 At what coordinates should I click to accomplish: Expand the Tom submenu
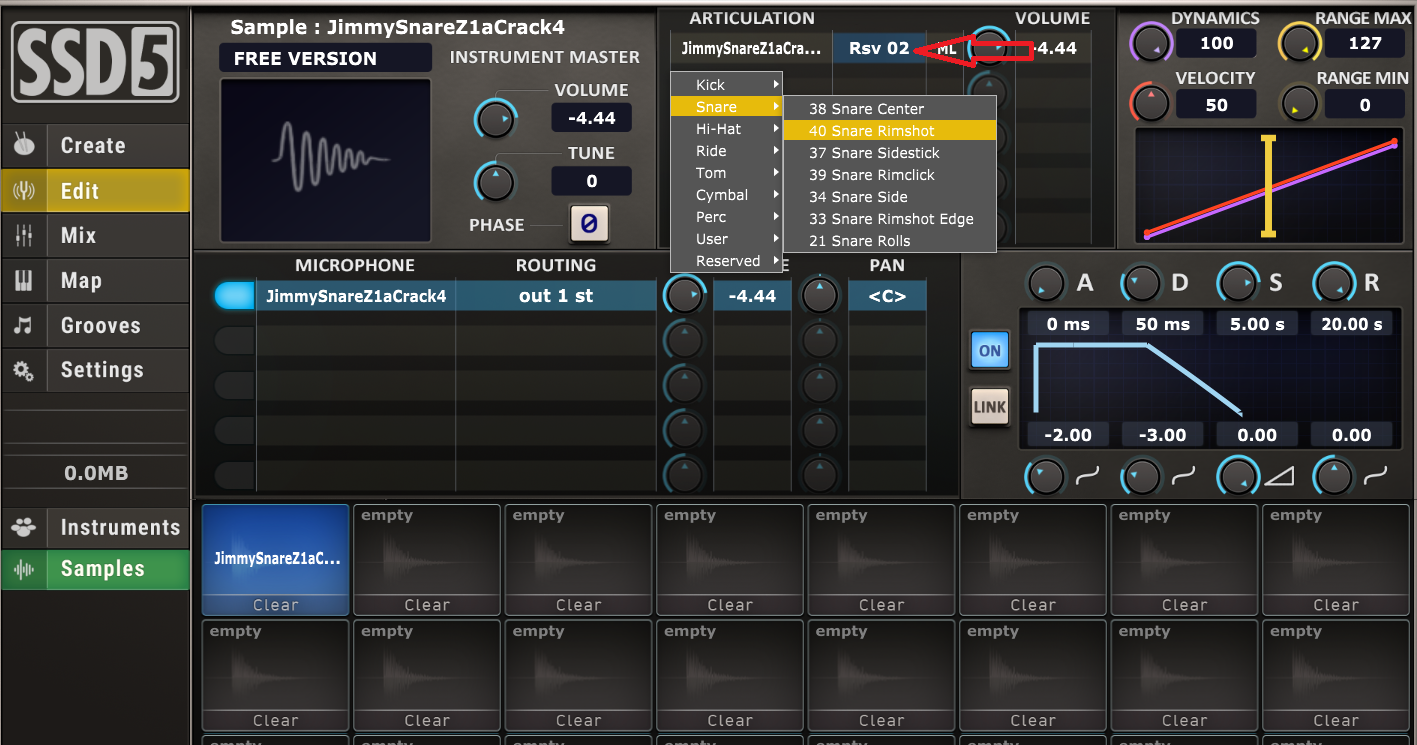click(x=726, y=173)
